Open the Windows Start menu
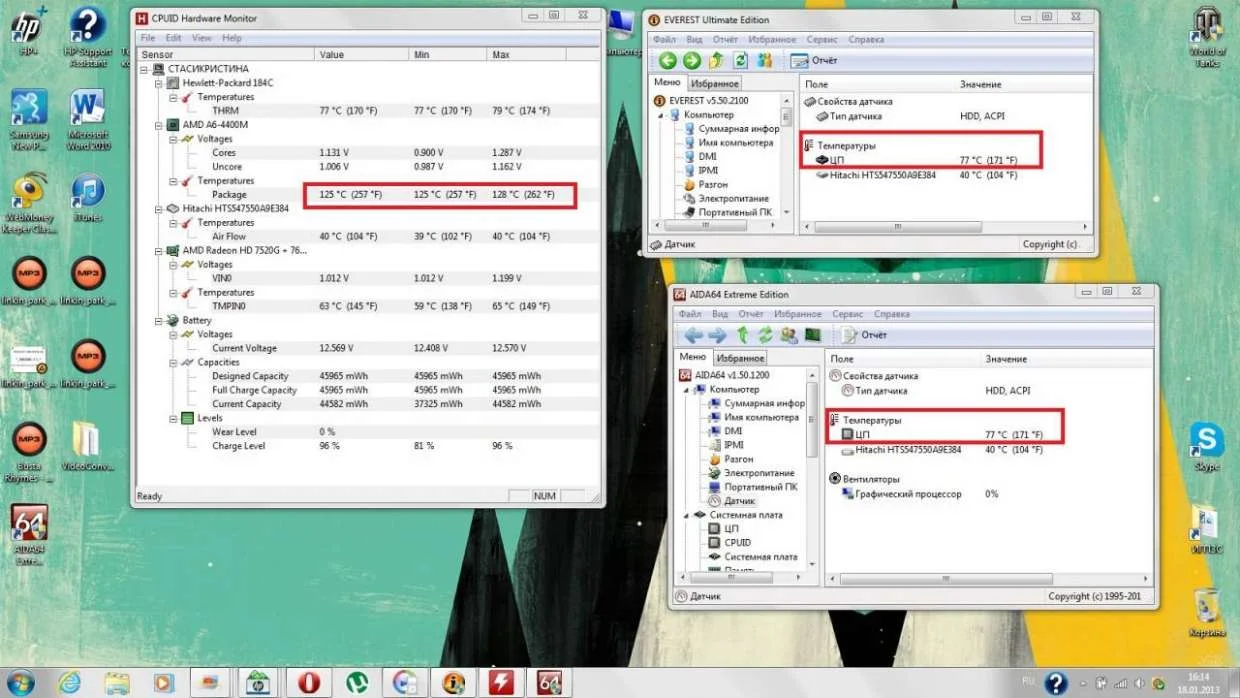Screen dimensions: 1240x698 coord(20,683)
